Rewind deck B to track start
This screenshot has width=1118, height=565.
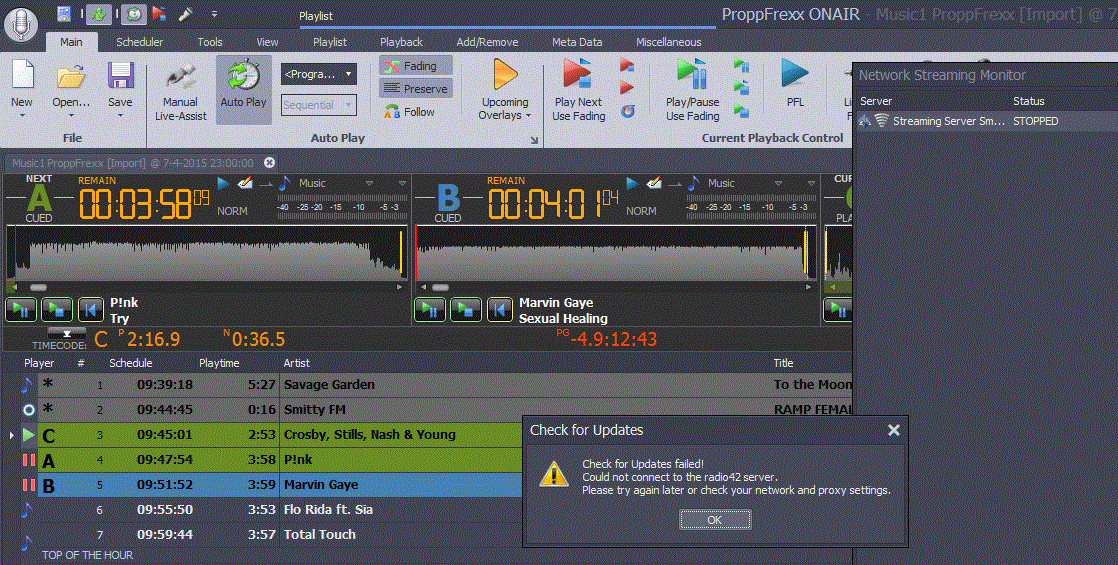[x=500, y=310]
